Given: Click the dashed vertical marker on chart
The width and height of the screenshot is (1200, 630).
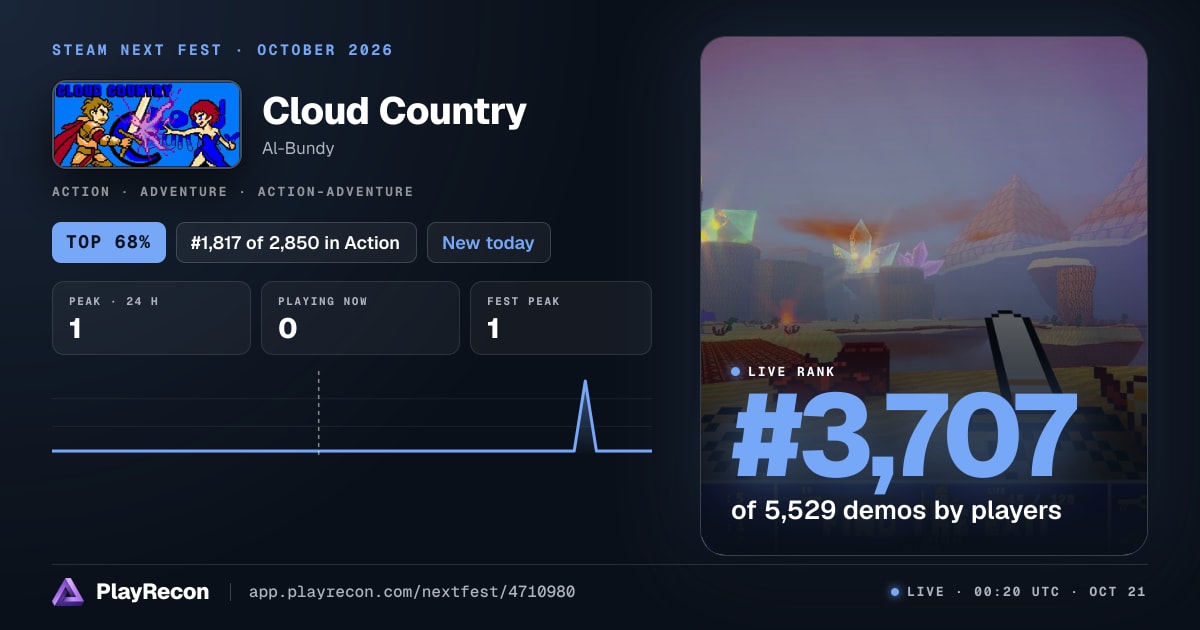Looking at the screenshot, I should coord(318,412).
